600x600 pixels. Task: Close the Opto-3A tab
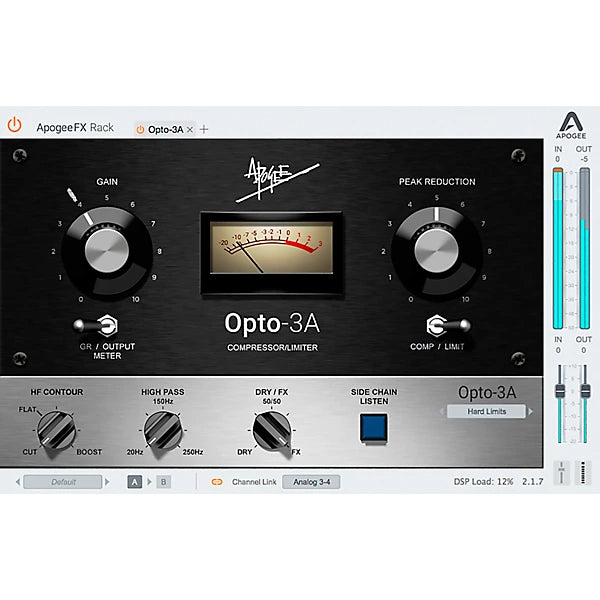coord(190,129)
